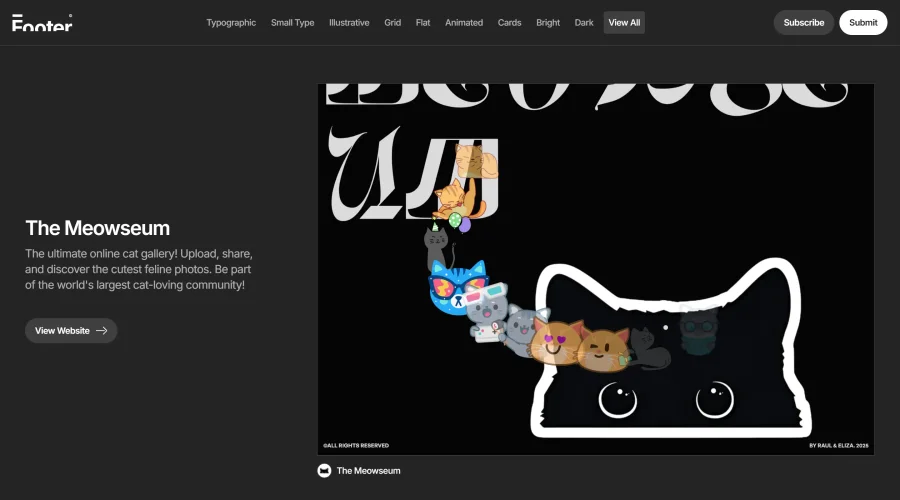
Task: Open the Typographic category
Action: [231, 22]
